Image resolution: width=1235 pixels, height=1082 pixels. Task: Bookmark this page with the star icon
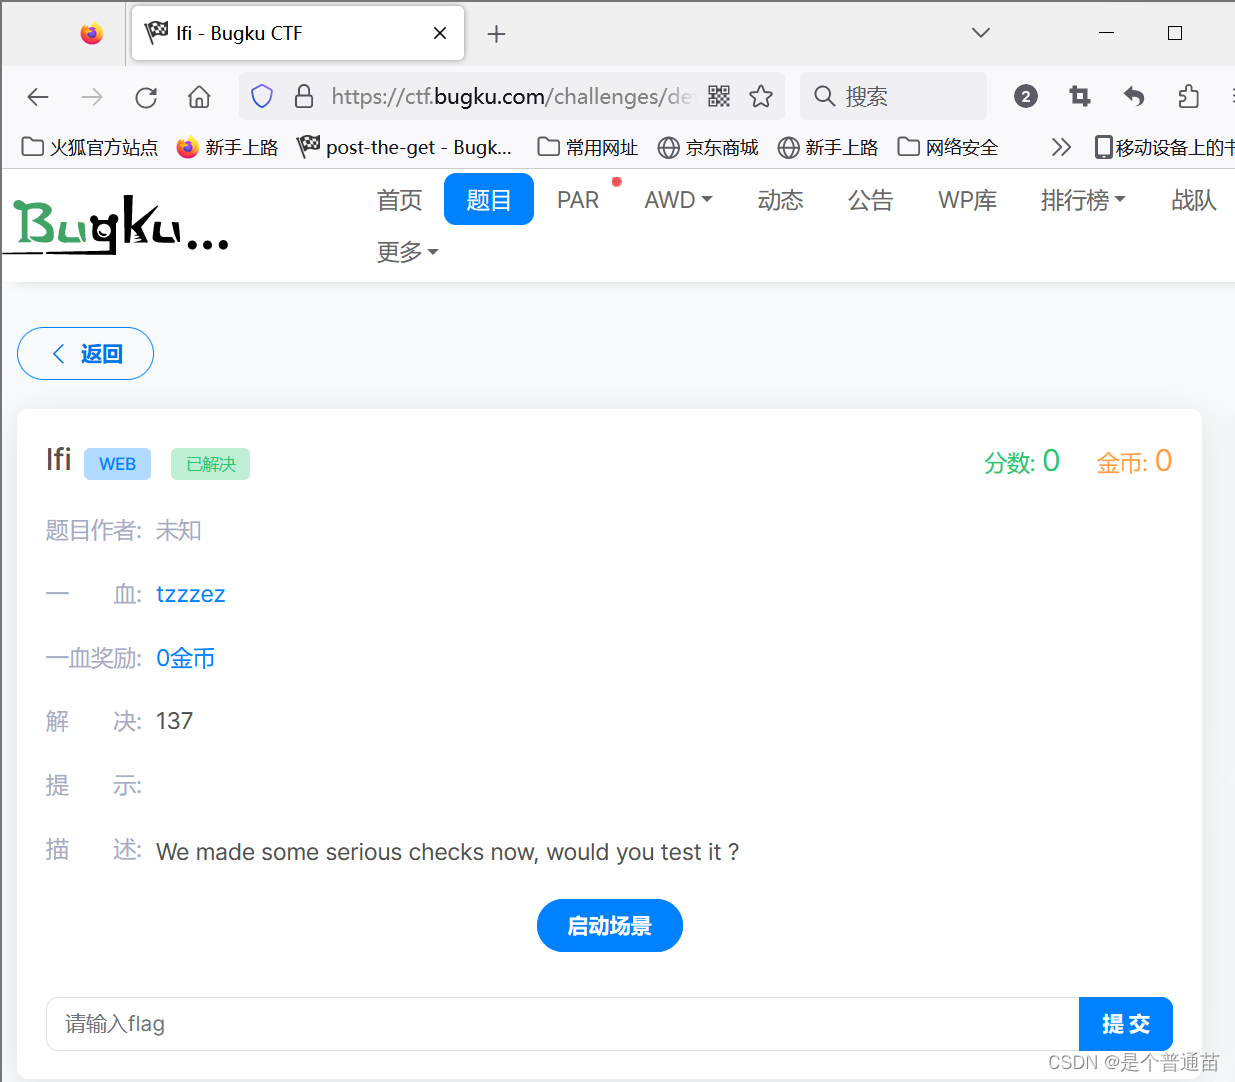[x=761, y=96]
